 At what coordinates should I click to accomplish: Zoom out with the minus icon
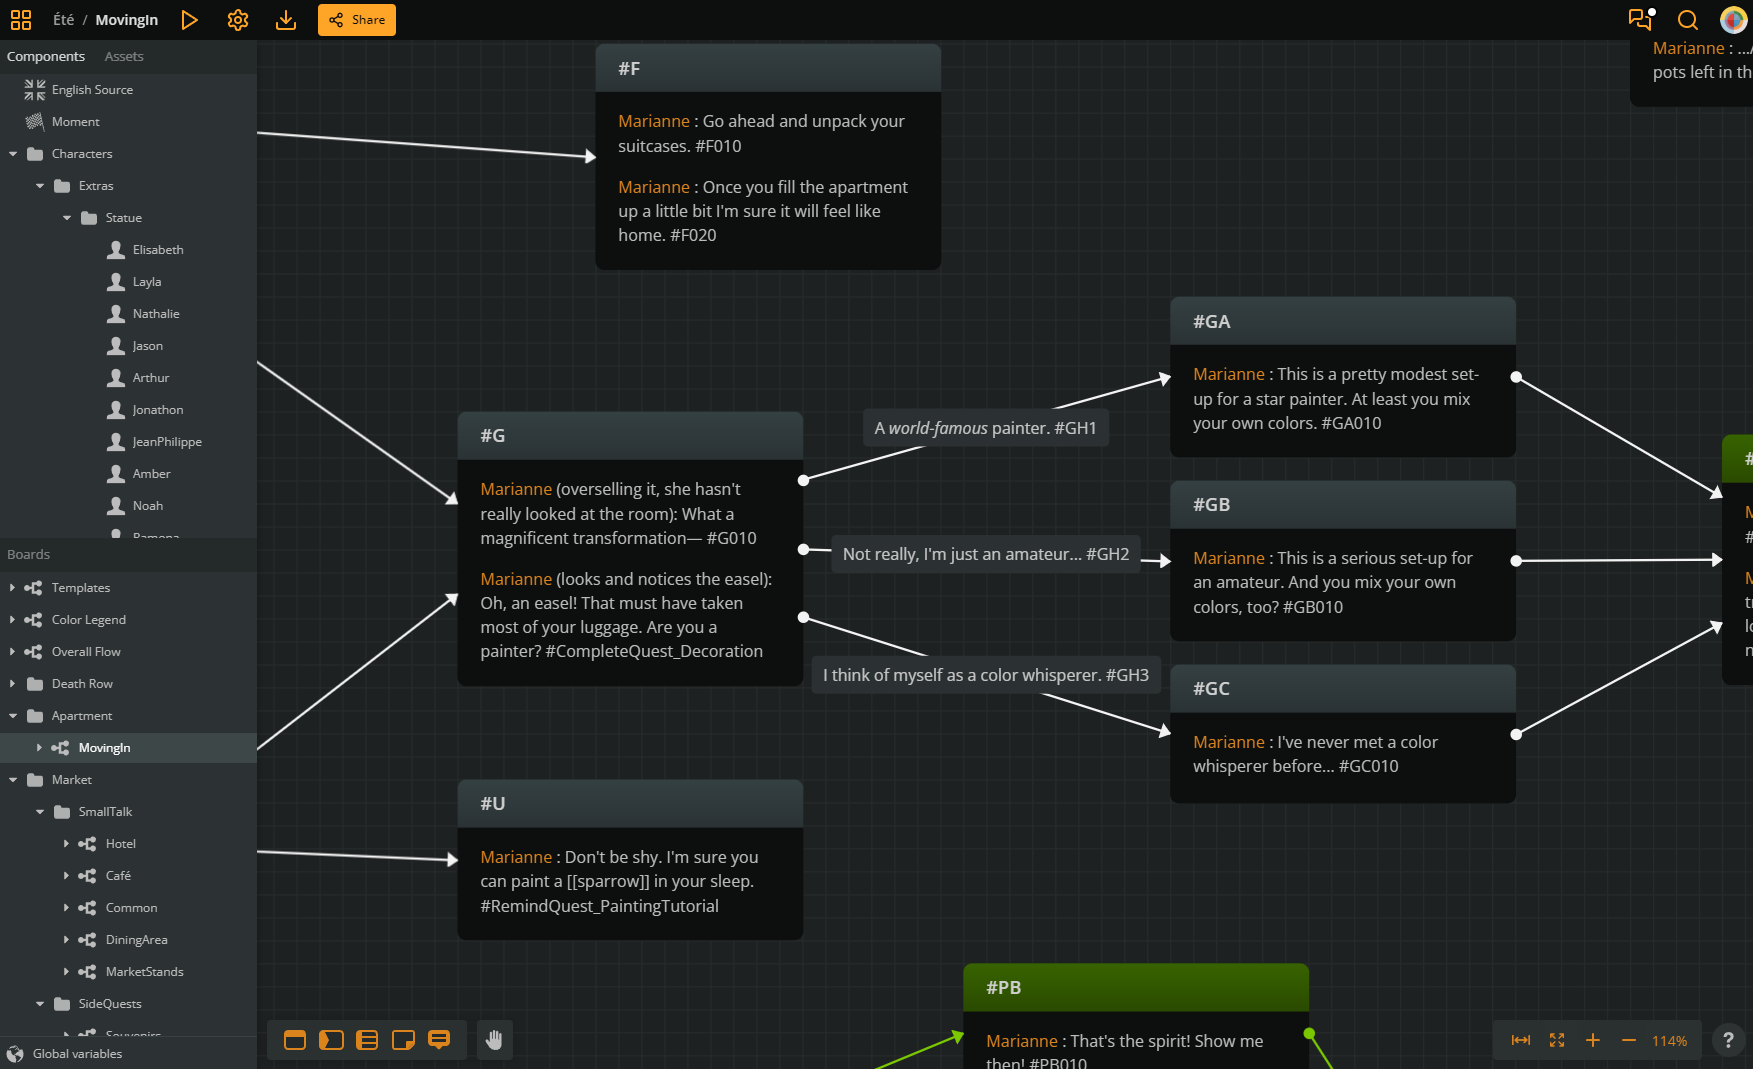[1629, 1040]
